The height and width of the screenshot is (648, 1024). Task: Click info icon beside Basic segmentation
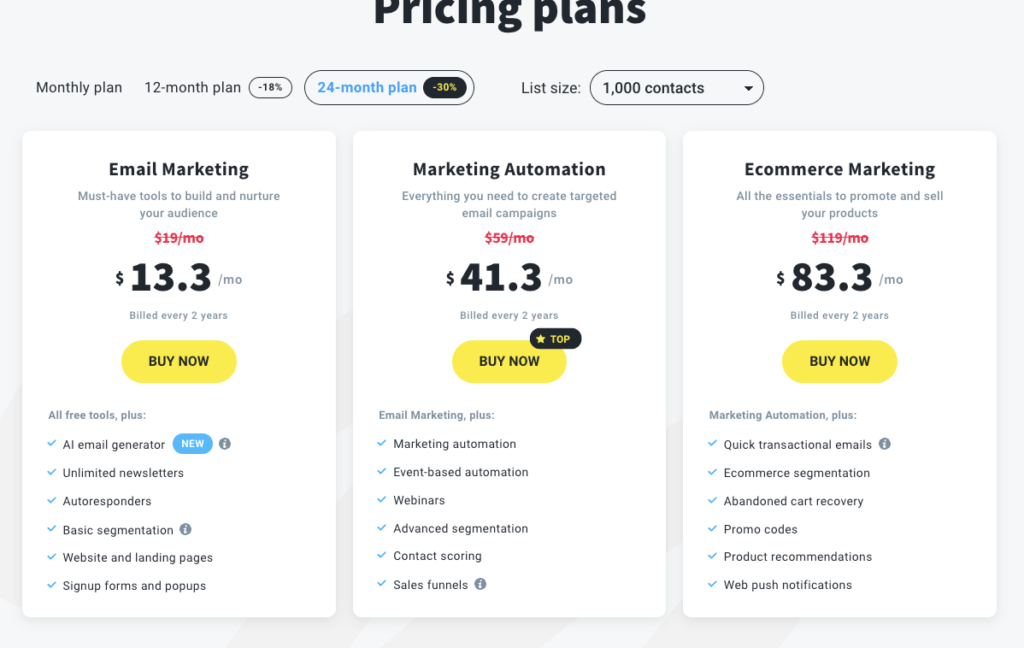click(186, 529)
